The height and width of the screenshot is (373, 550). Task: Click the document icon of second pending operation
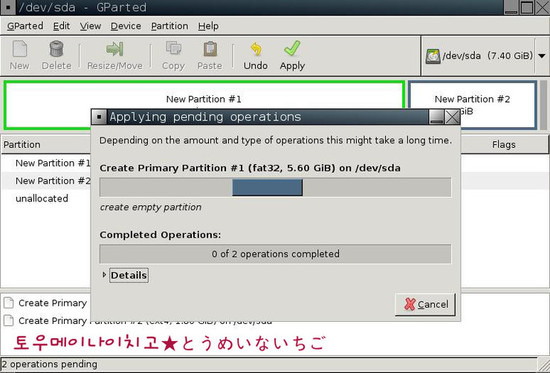coord(9,320)
